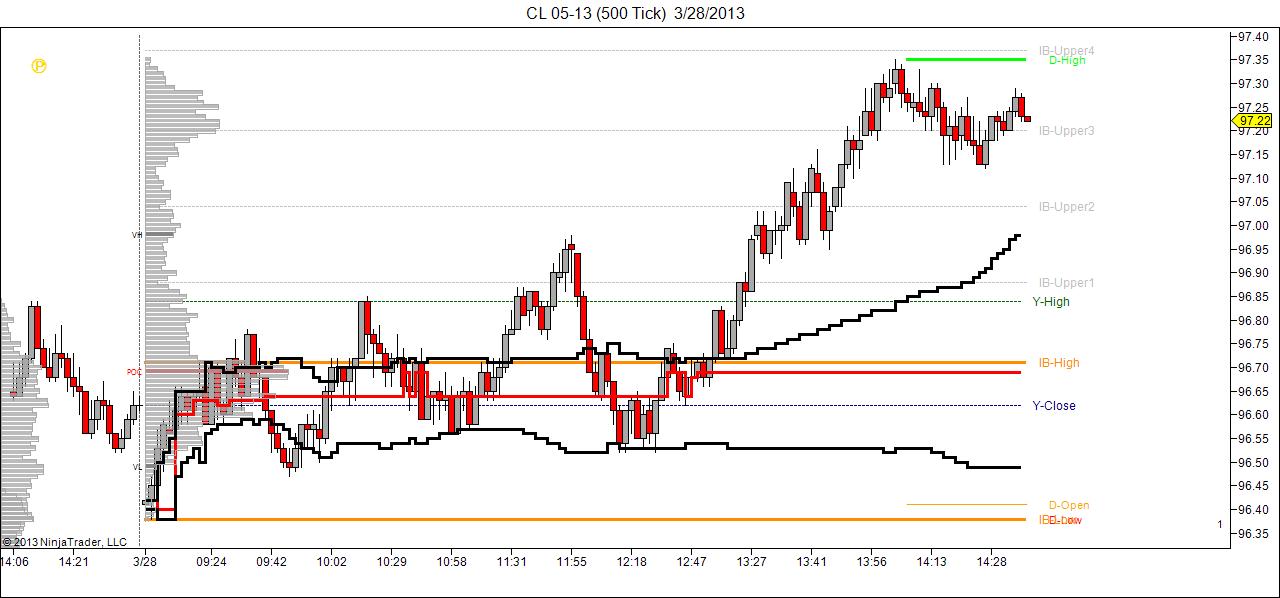The image size is (1280, 598).
Task: Click the 13:27 time label
Action: point(751,562)
